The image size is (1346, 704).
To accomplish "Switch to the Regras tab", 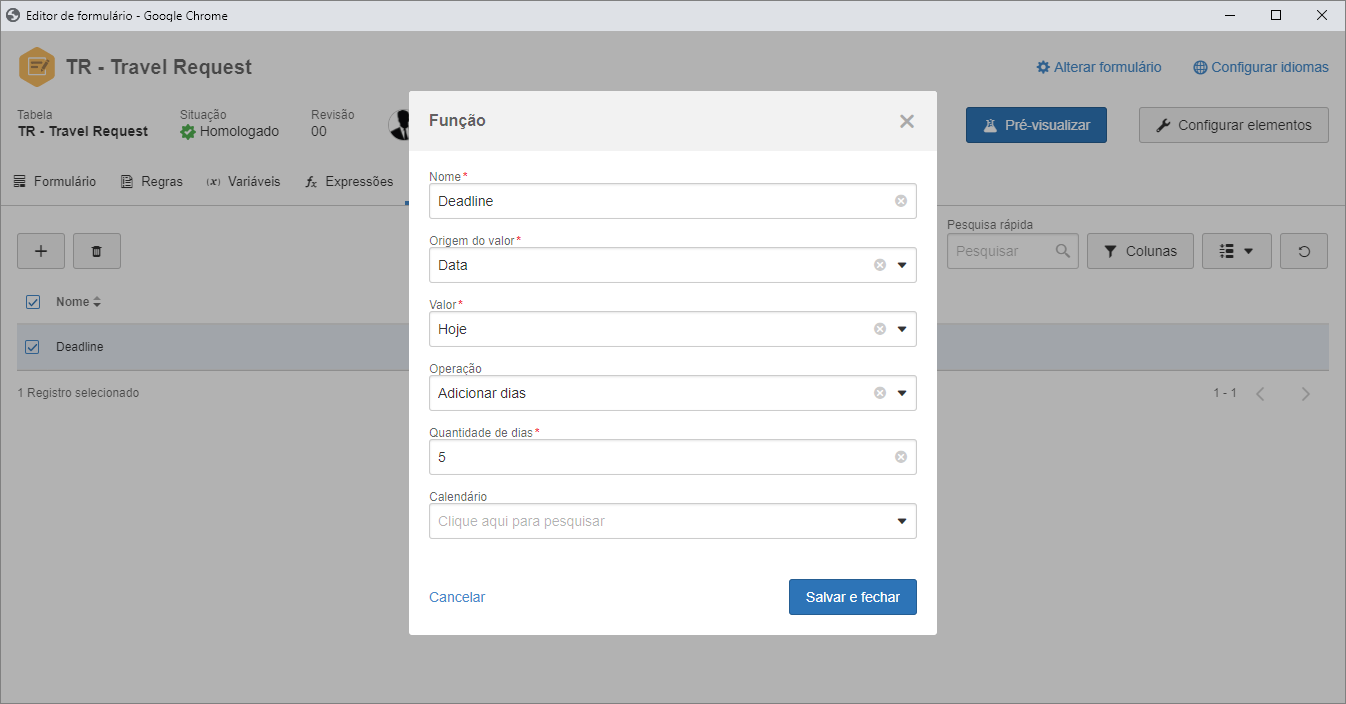I will [x=152, y=182].
